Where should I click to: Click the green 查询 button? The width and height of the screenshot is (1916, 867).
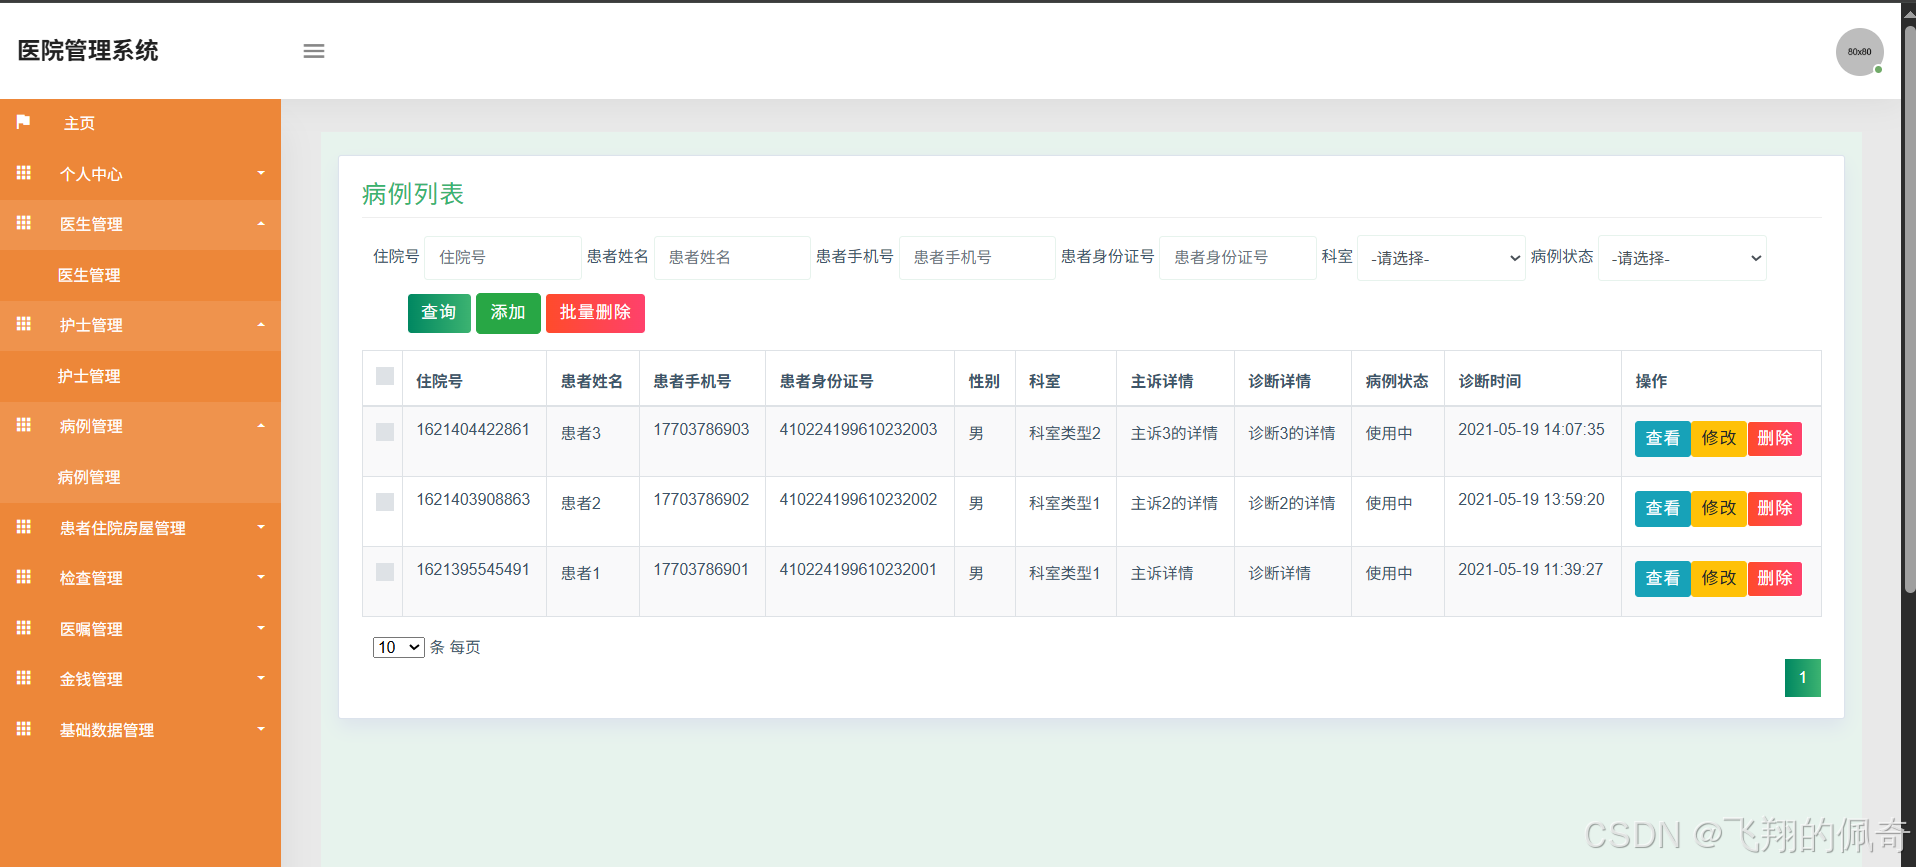tap(439, 313)
